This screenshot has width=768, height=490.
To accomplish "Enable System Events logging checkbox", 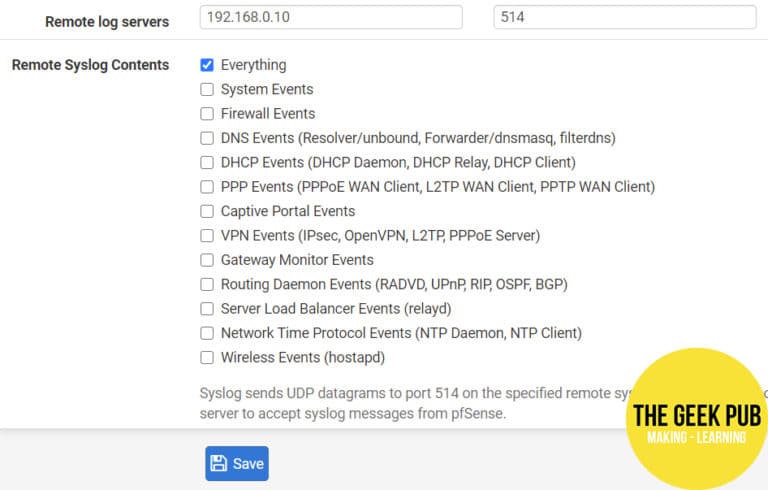I will tap(207, 89).
